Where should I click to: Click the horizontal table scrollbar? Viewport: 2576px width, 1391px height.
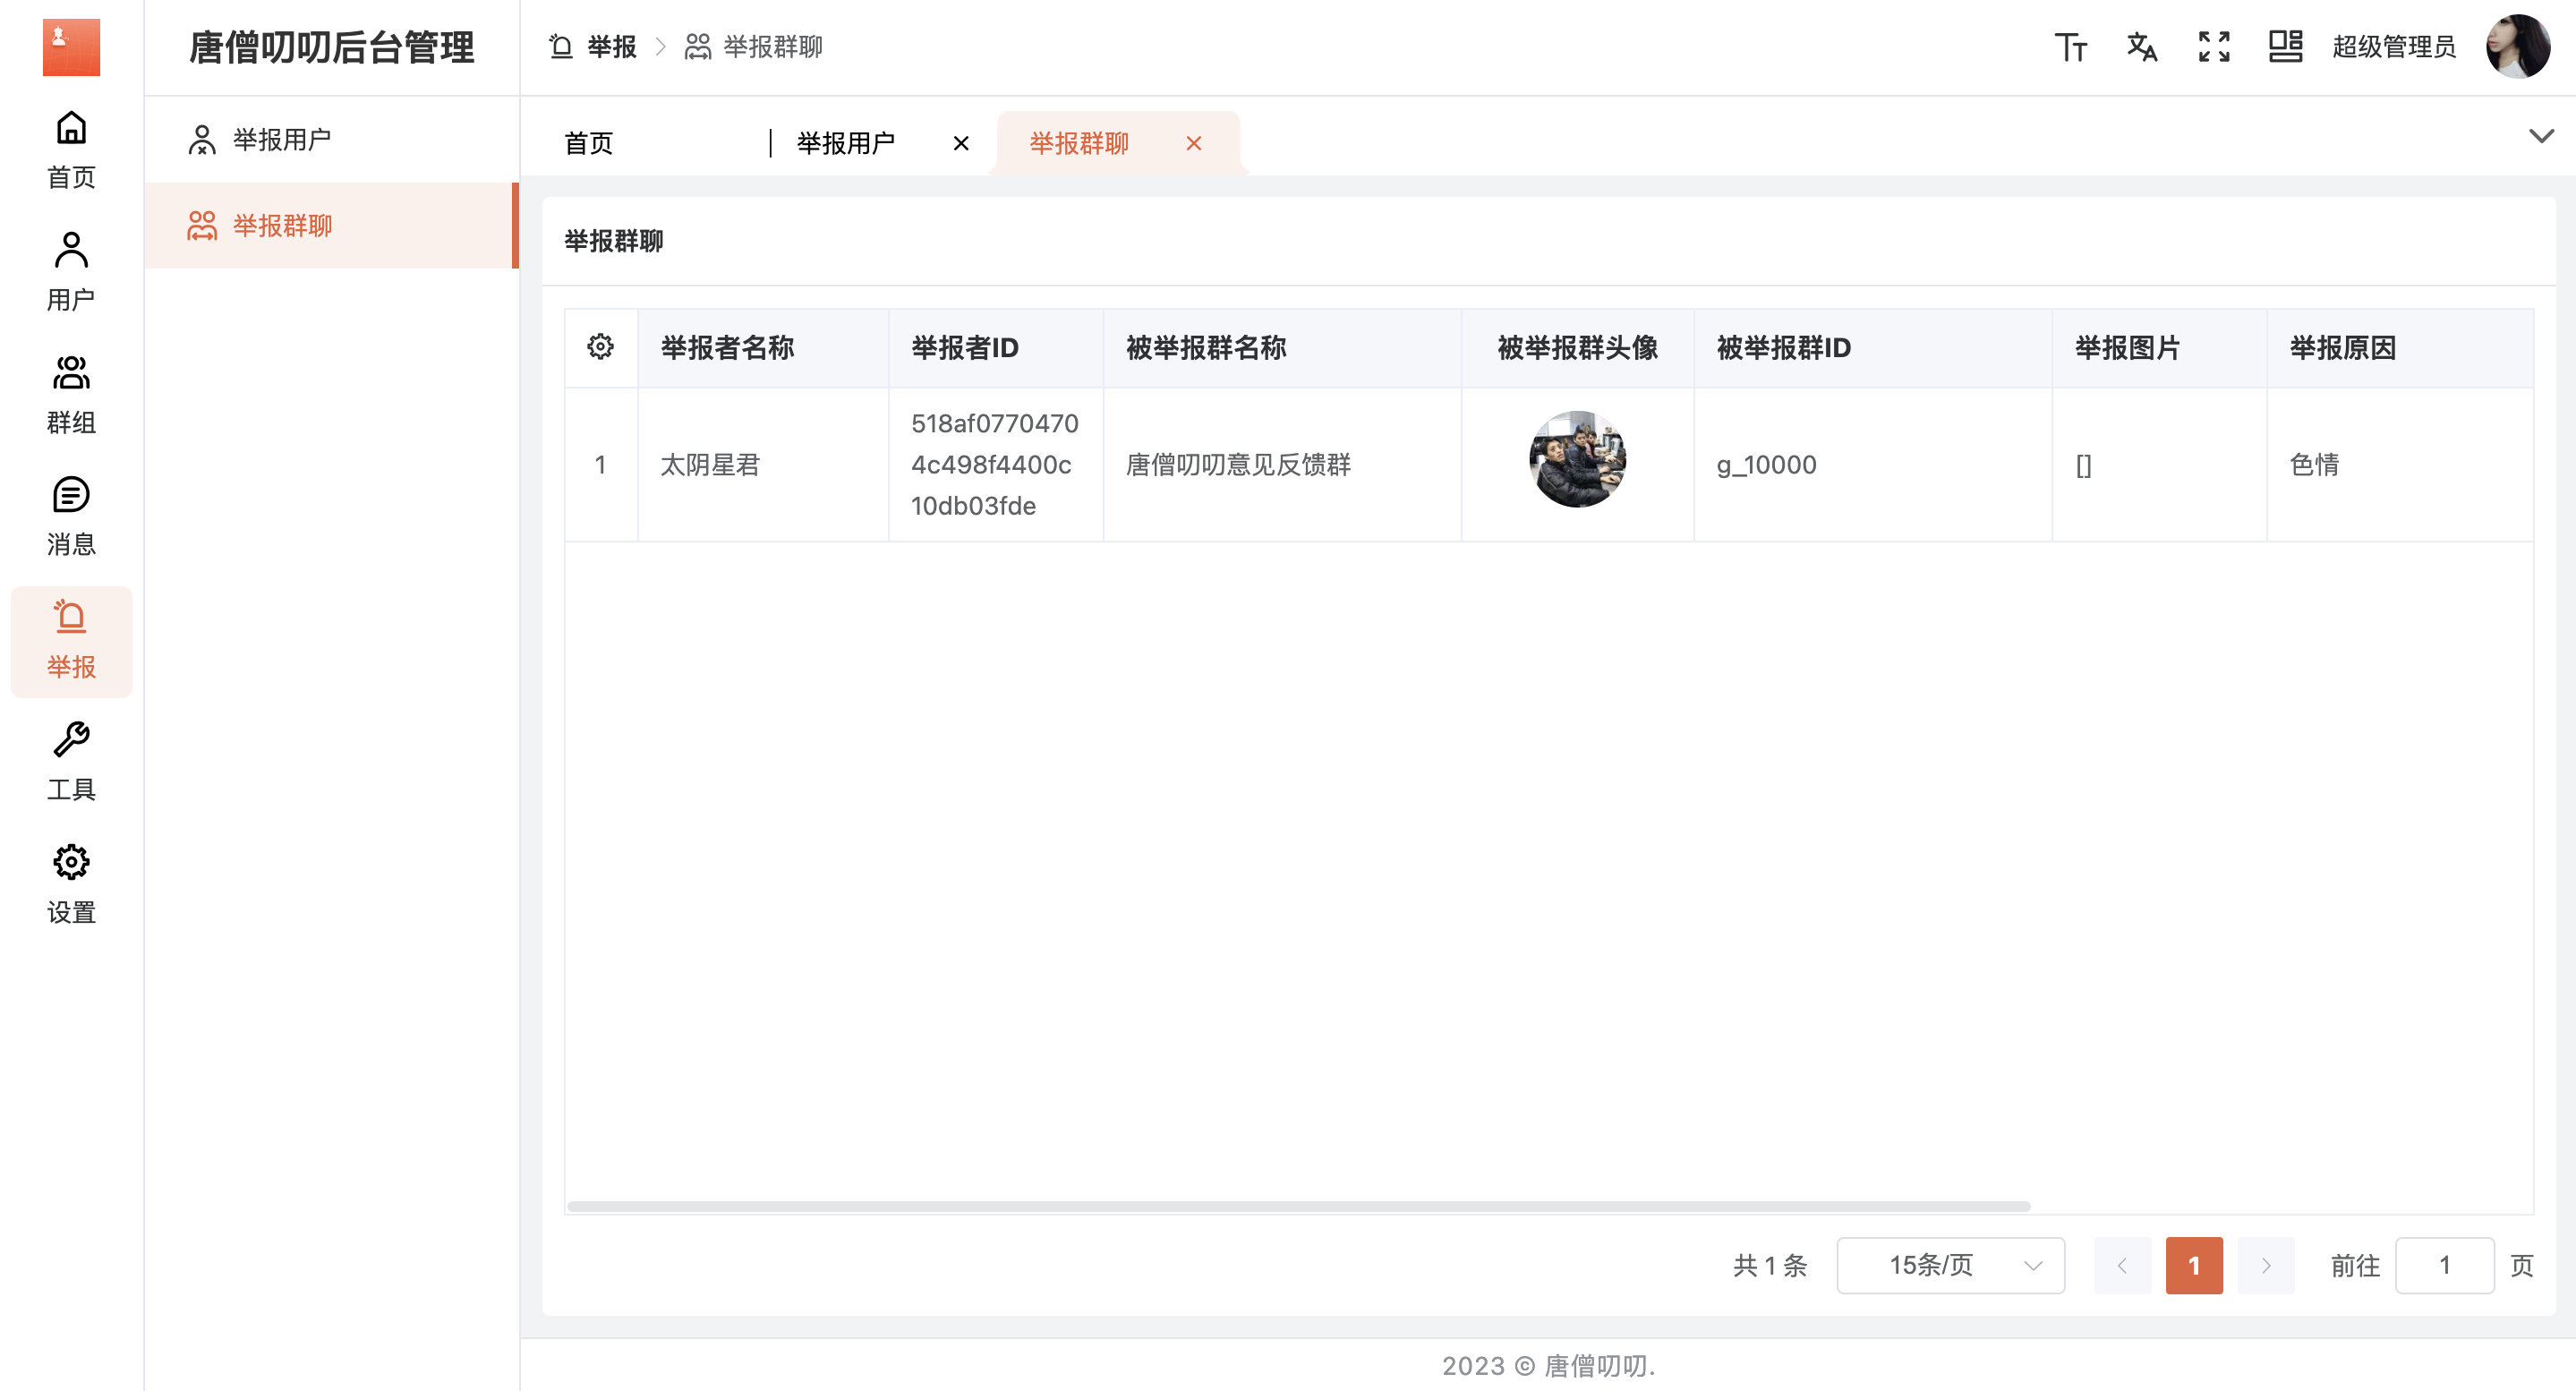pyautogui.click(x=1298, y=1206)
